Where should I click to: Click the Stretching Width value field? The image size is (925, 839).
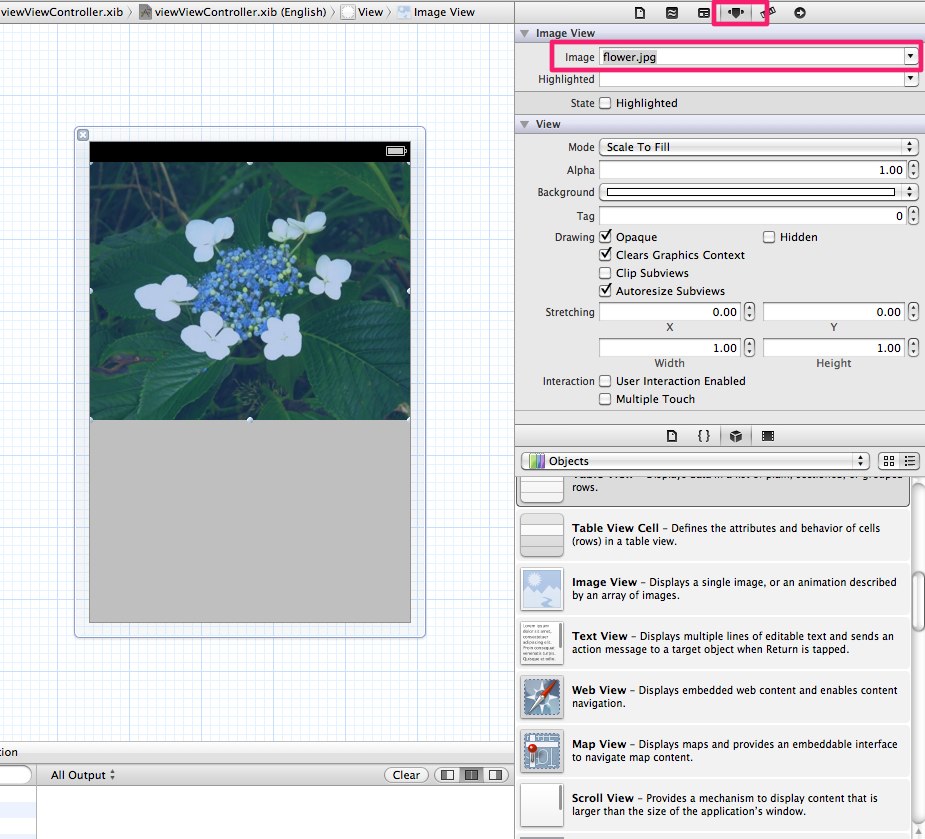[671, 348]
